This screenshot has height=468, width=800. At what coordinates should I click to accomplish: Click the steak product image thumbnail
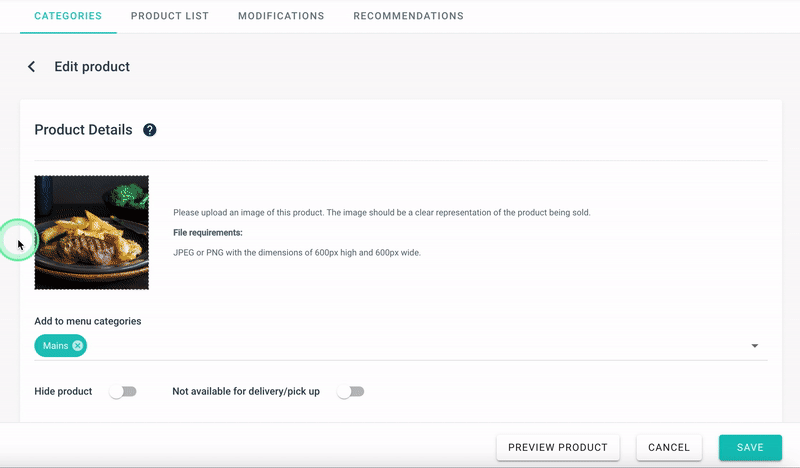92,233
